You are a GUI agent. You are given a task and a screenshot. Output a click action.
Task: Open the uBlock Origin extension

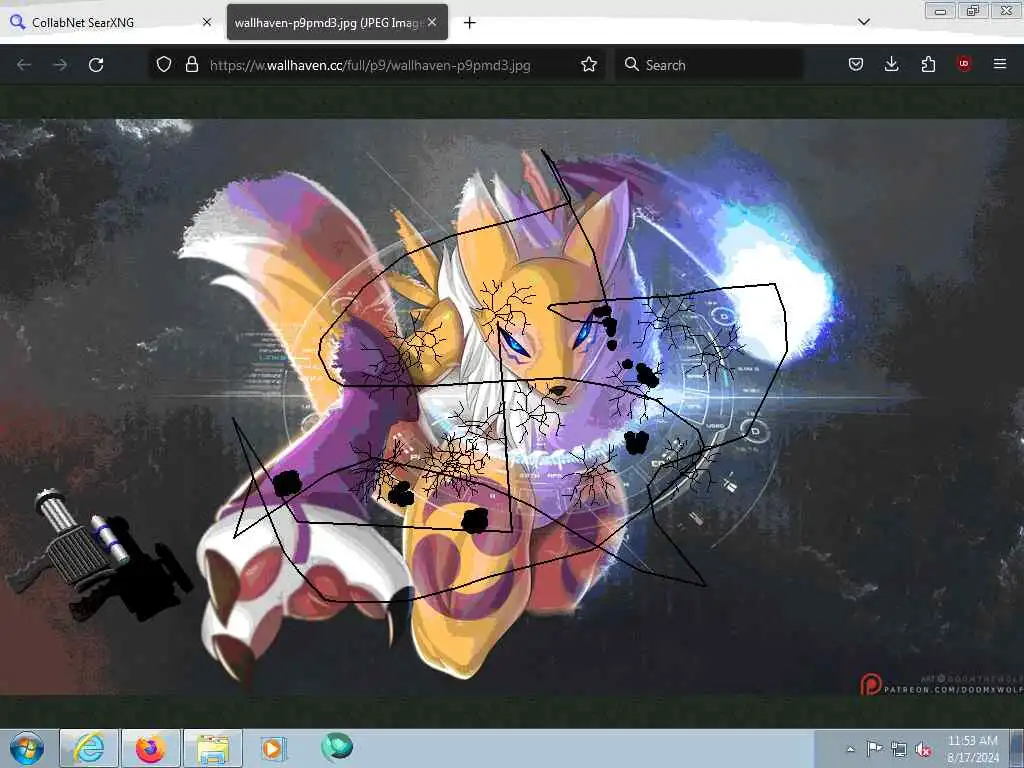[964, 64]
